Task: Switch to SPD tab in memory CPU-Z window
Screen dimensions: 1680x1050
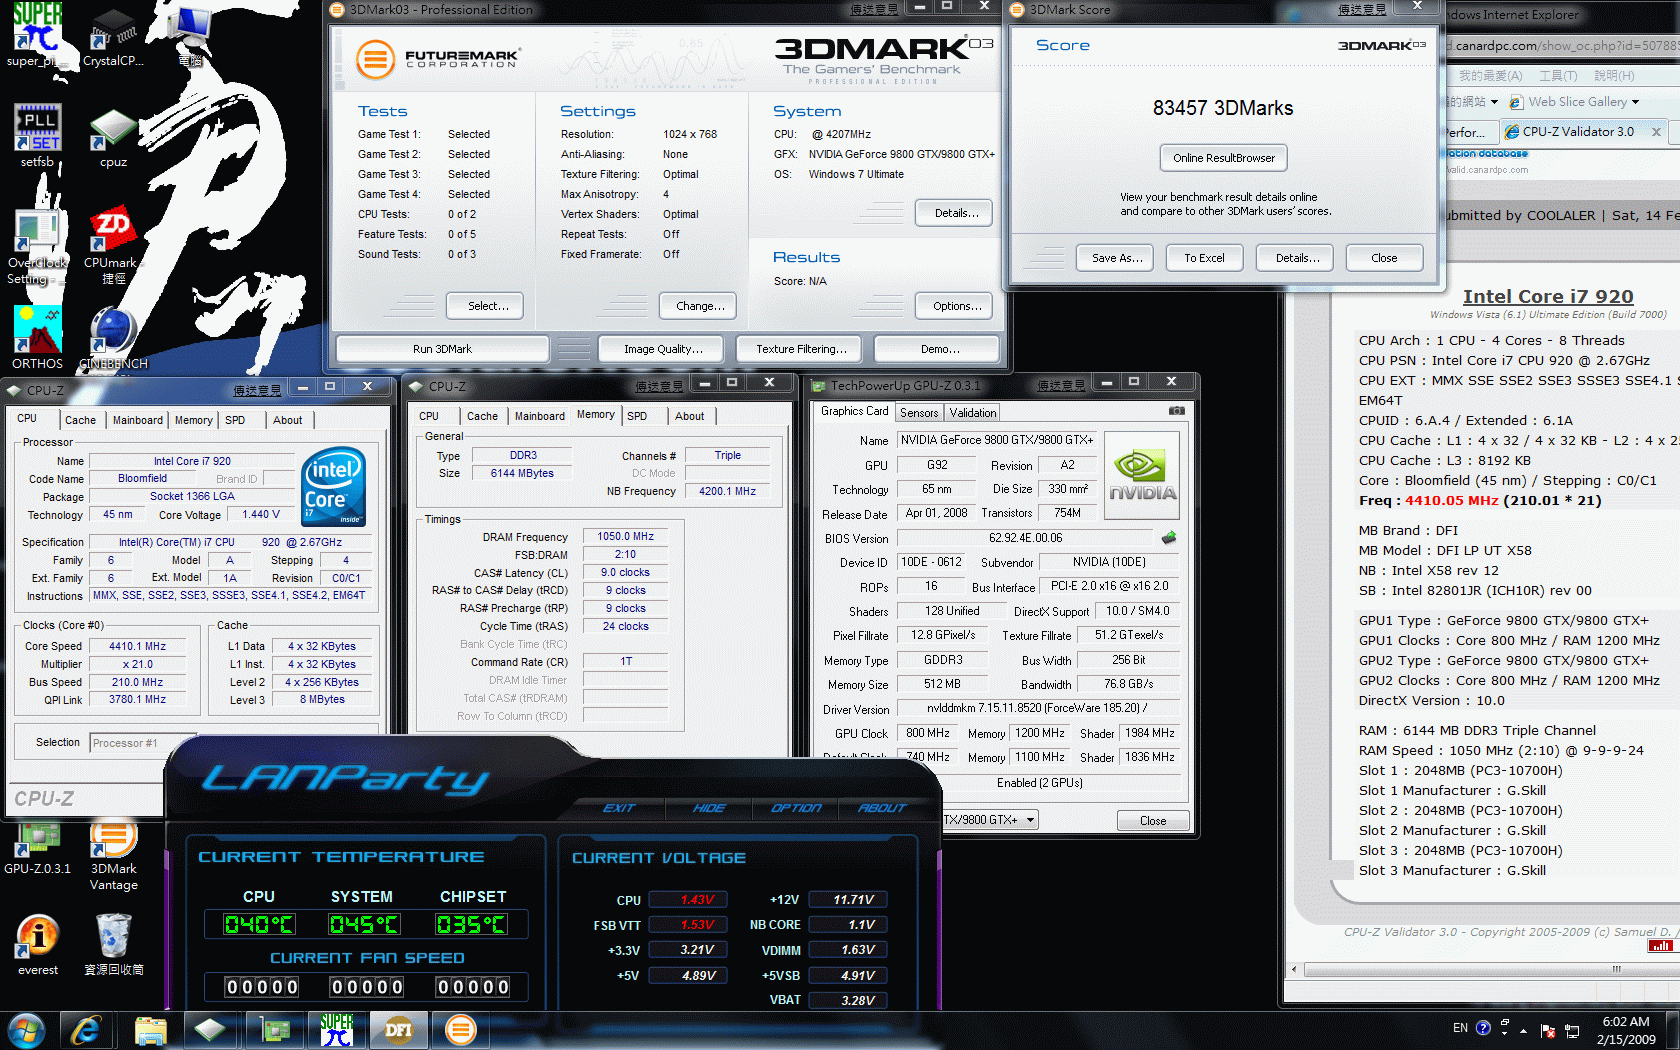Action: click(x=637, y=416)
